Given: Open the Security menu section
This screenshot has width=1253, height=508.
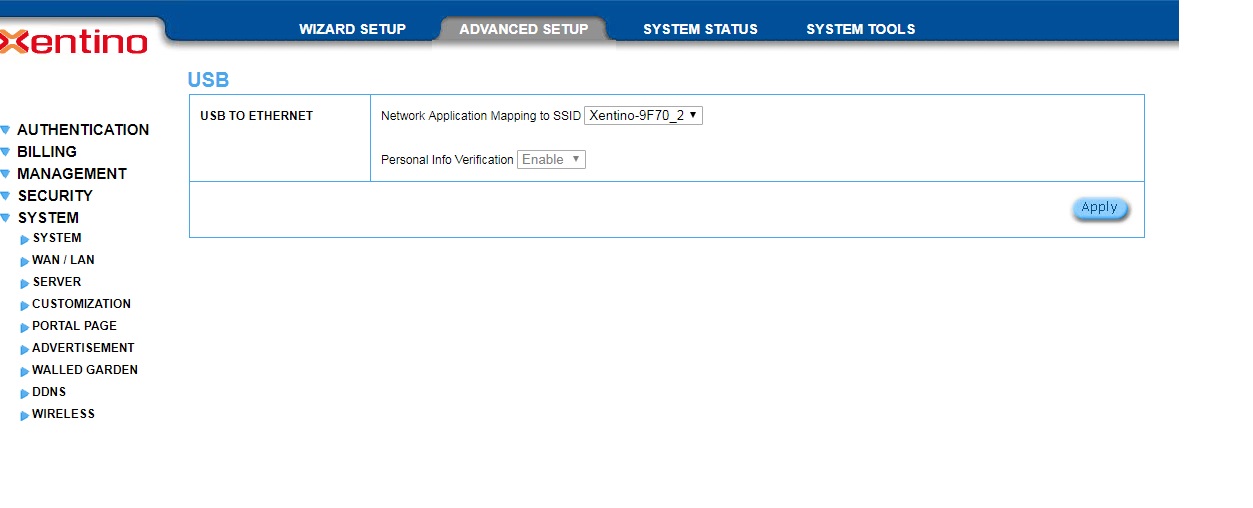Looking at the screenshot, I should tap(55, 196).
